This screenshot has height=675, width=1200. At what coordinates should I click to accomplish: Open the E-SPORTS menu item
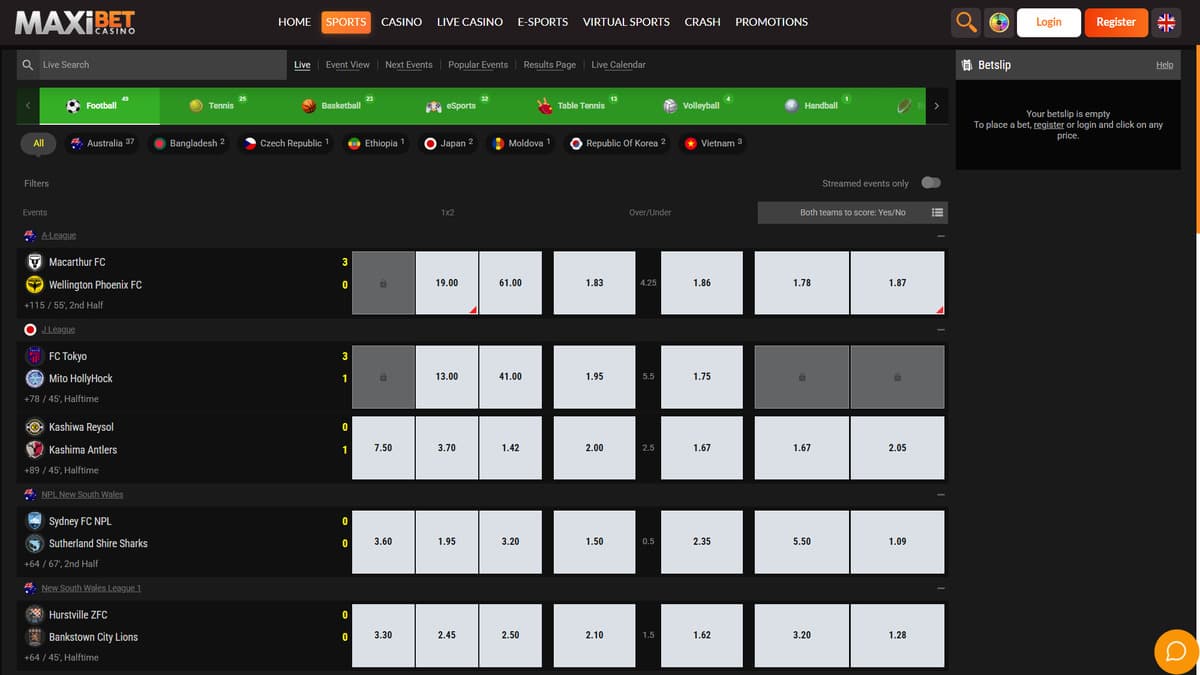543,22
